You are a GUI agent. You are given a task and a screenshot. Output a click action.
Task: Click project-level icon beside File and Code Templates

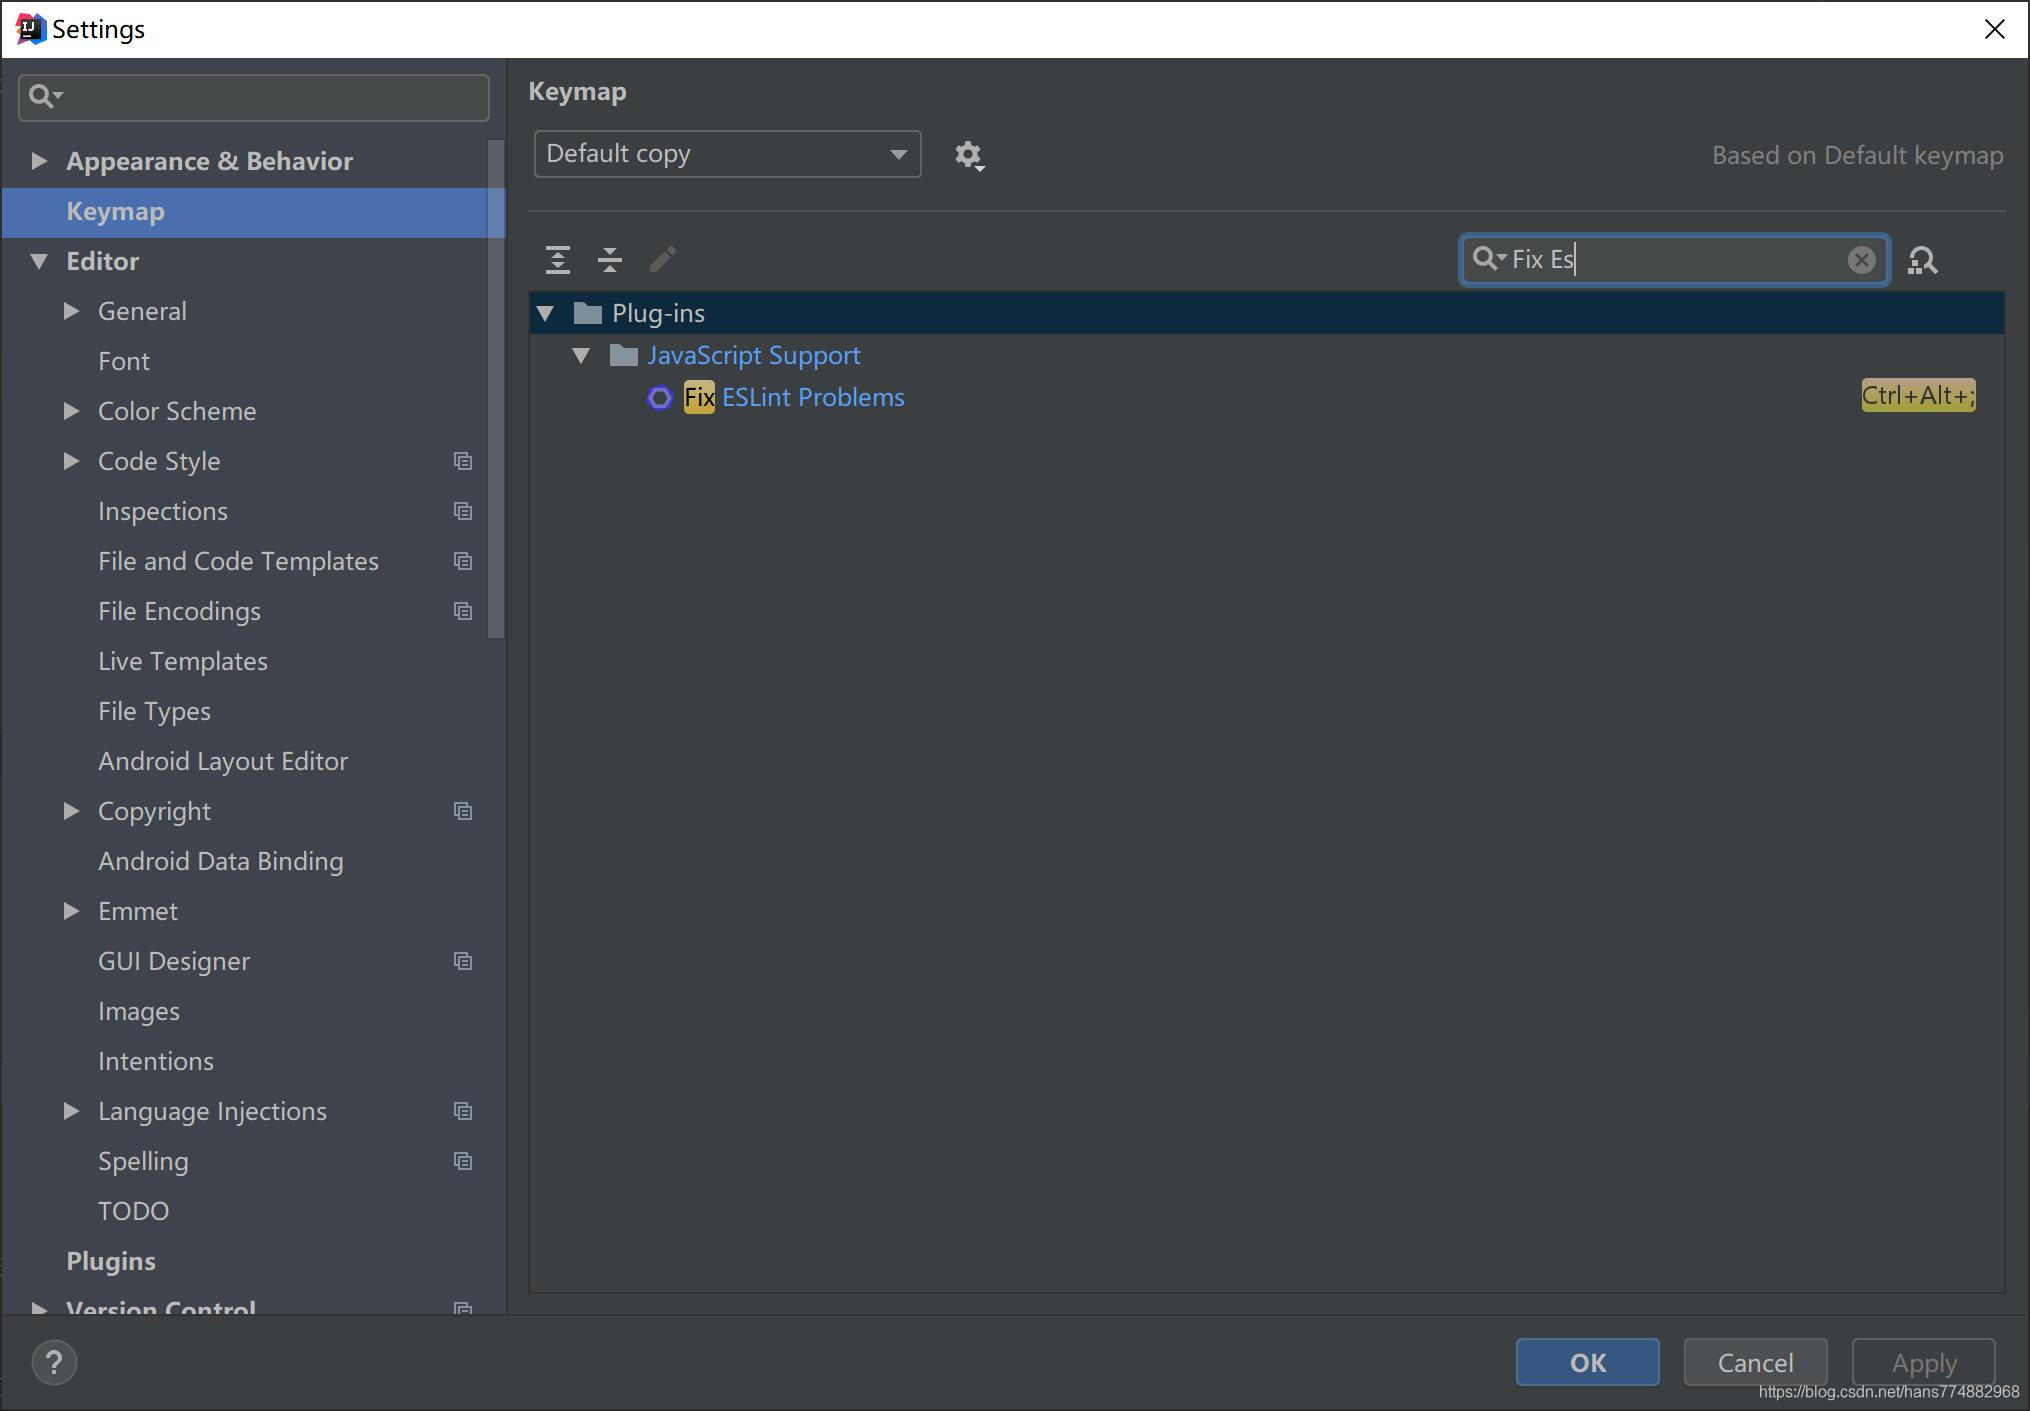point(463,561)
